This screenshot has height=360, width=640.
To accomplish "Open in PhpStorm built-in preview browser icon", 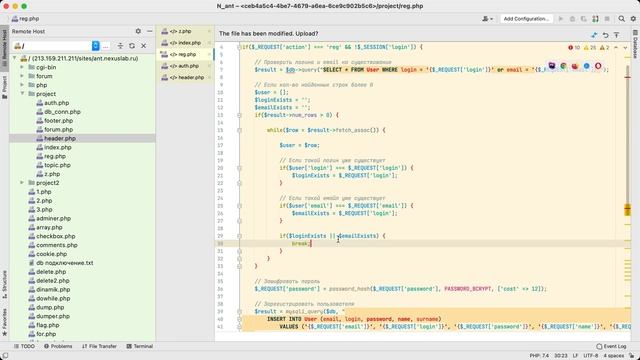I will coord(552,66).
